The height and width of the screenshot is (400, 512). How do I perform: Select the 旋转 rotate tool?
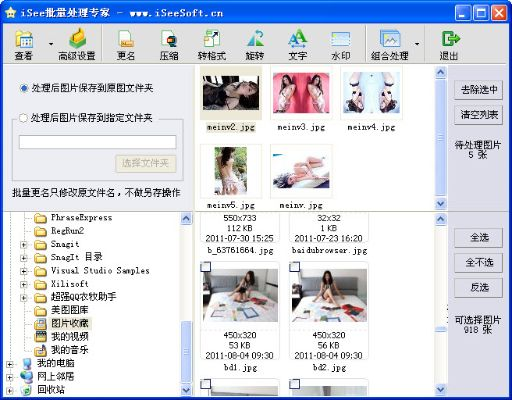[x=255, y=45]
